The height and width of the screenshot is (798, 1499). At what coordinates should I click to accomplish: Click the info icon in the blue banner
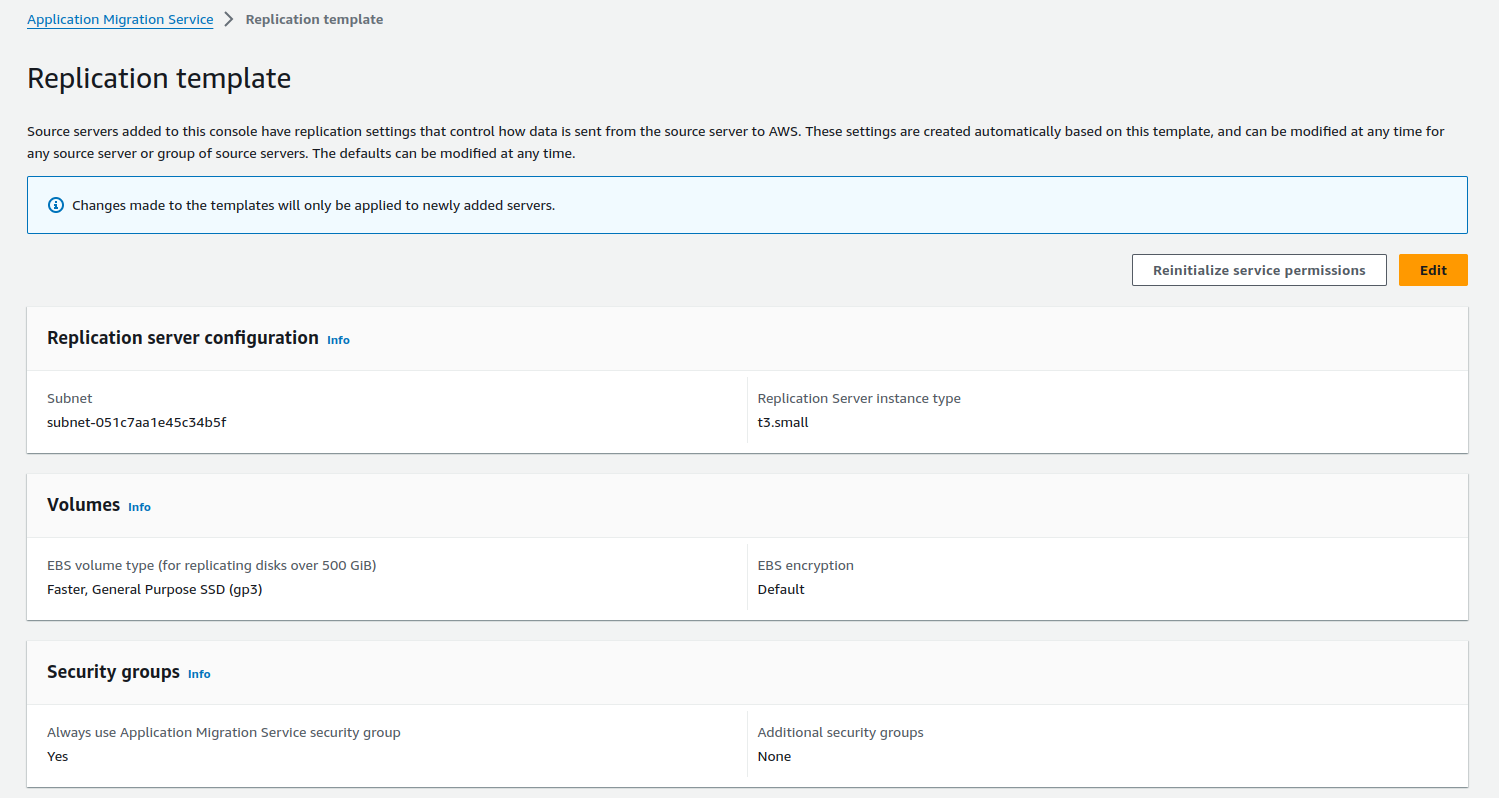56,205
